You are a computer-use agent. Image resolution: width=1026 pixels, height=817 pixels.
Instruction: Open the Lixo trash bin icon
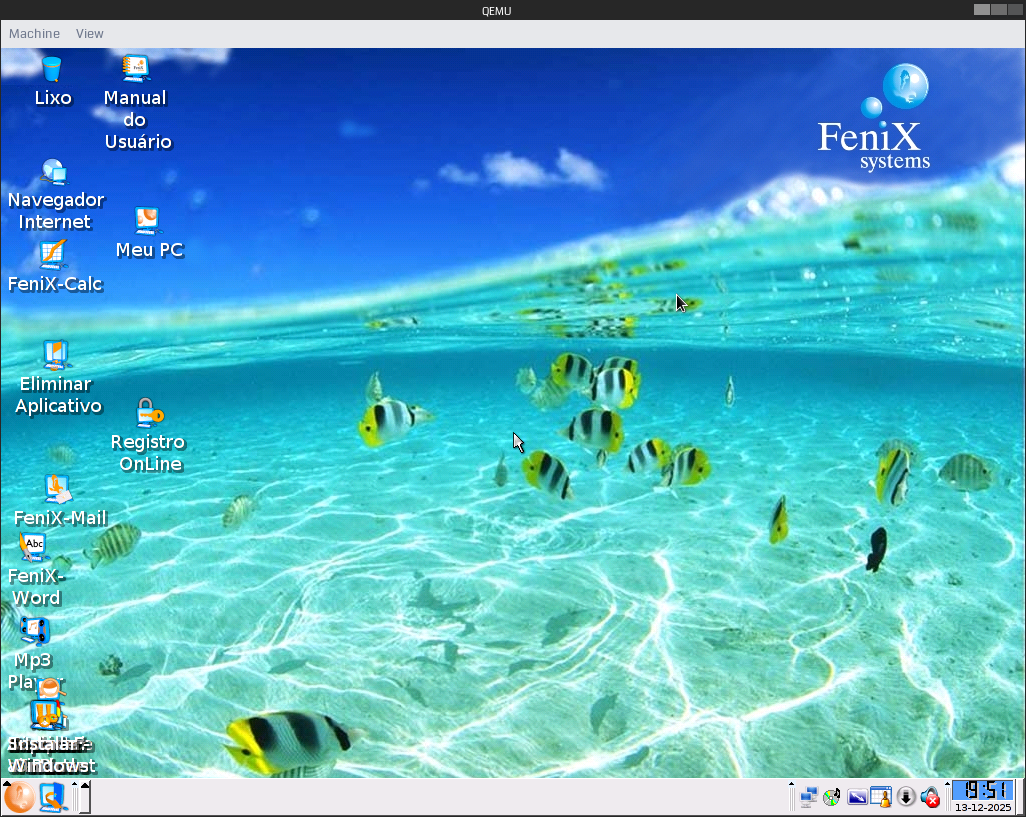(x=52, y=70)
